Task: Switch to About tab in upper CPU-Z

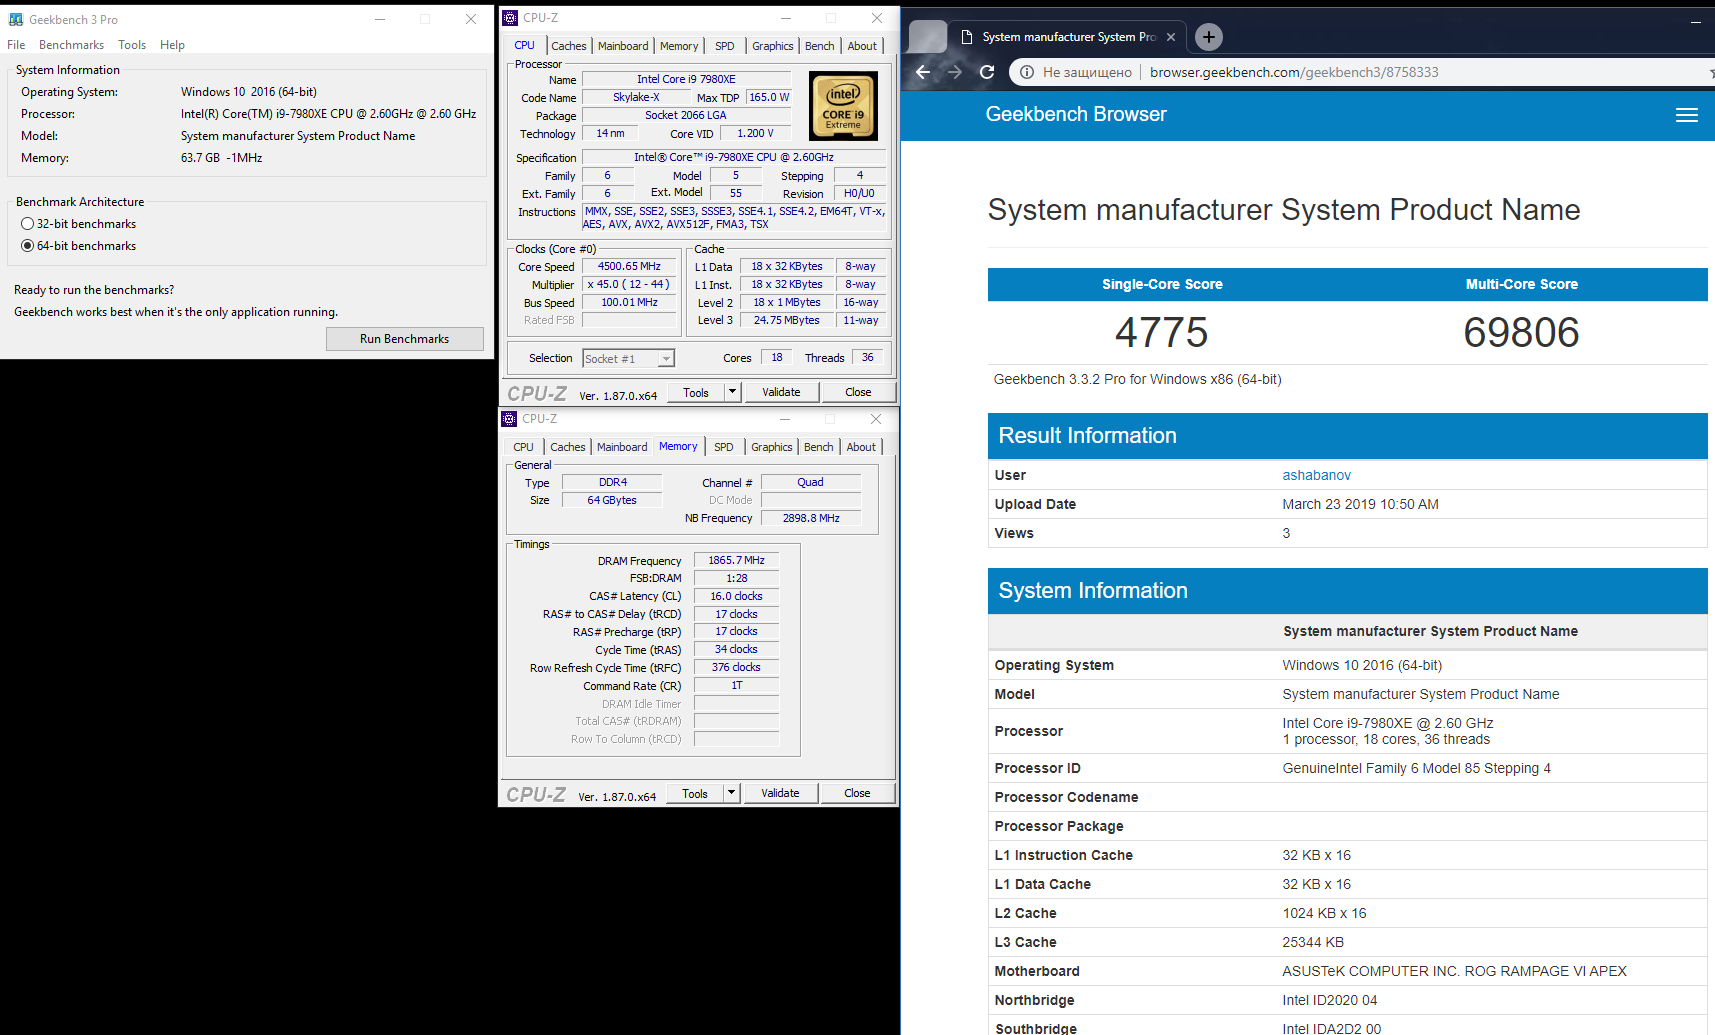Action: pyautogui.click(x=862, y=46)
